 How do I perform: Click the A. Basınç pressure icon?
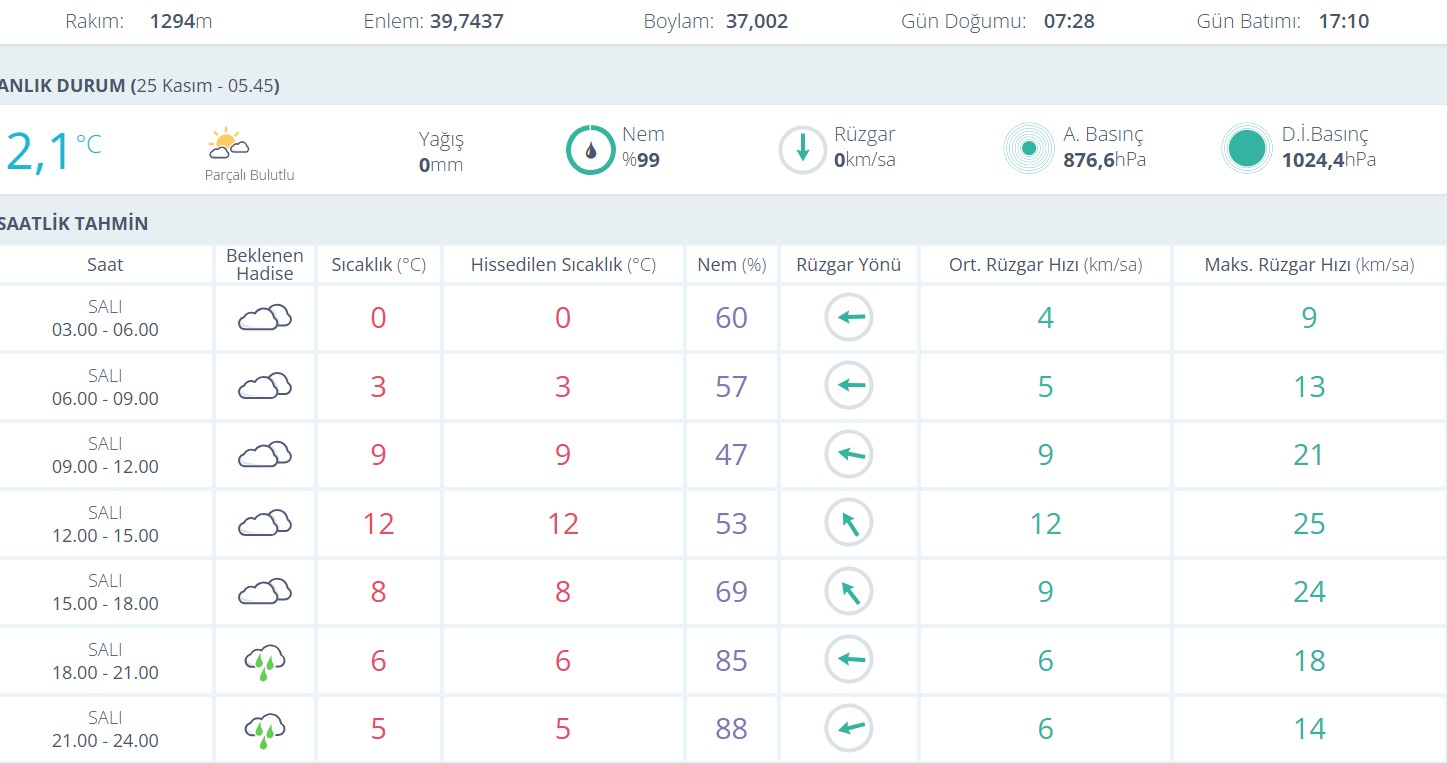pos(1028,149)
